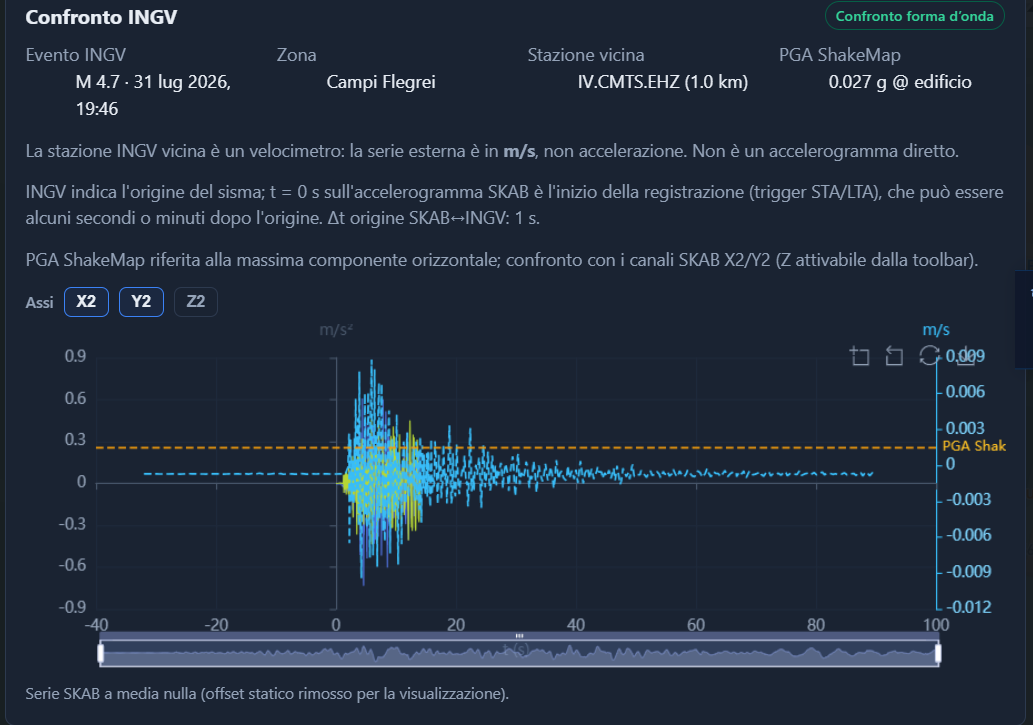Enable the Z2 axis series
The width and height of the screenshot is (1033, 725).
coord(196,302)
